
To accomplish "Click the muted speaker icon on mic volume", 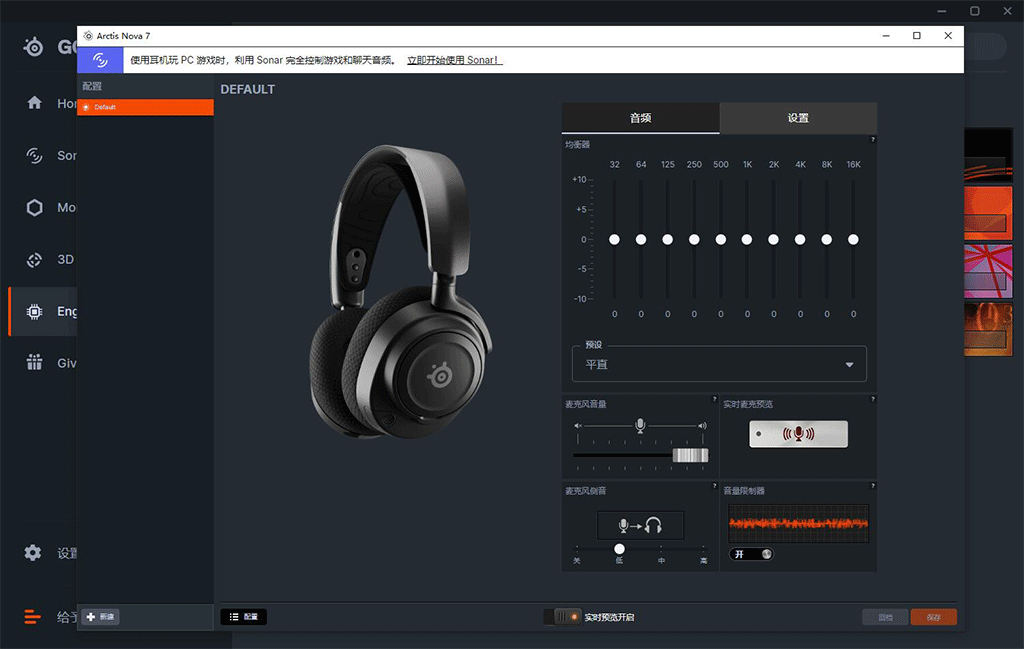I will [577, 426].
